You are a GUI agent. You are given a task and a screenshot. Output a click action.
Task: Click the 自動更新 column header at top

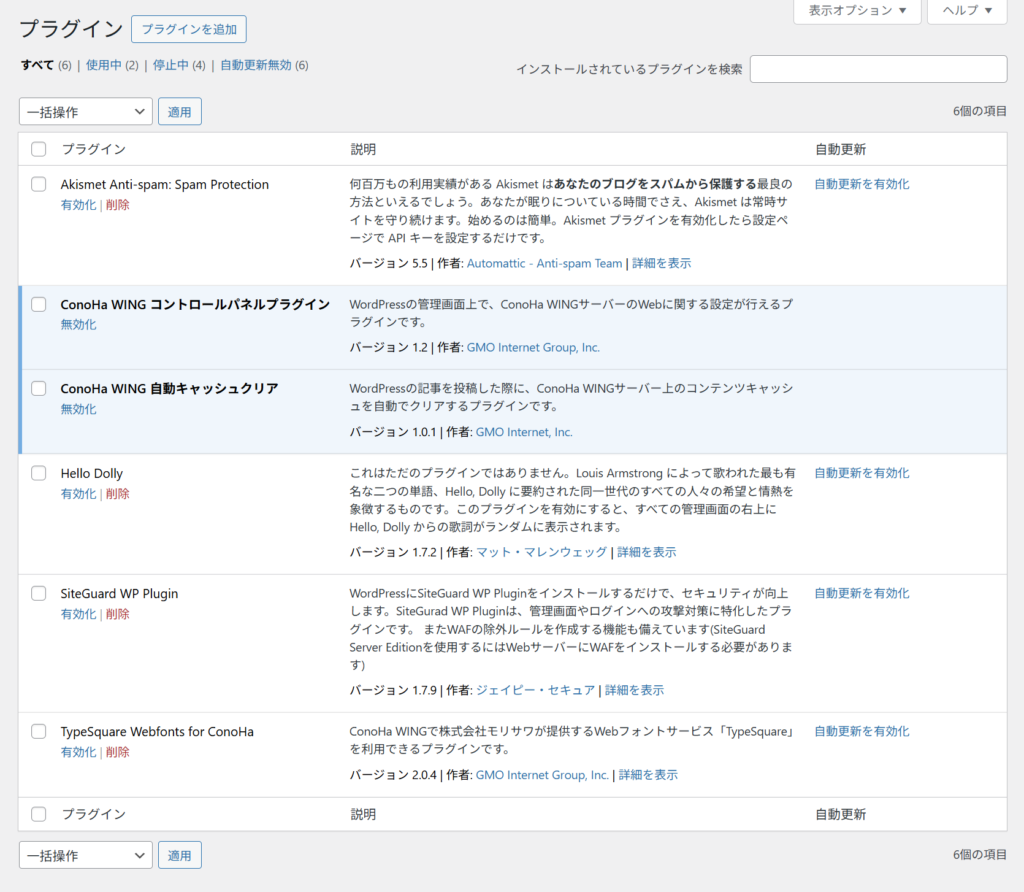(840, 150)
